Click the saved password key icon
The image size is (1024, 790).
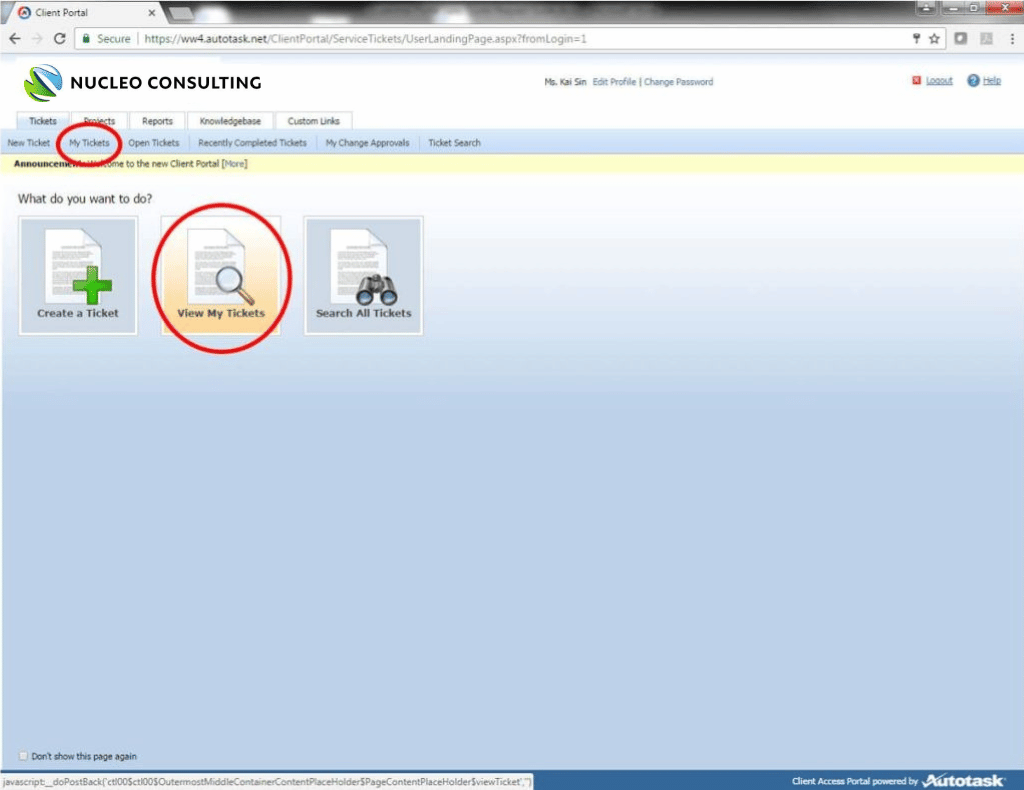click(915, 38)
